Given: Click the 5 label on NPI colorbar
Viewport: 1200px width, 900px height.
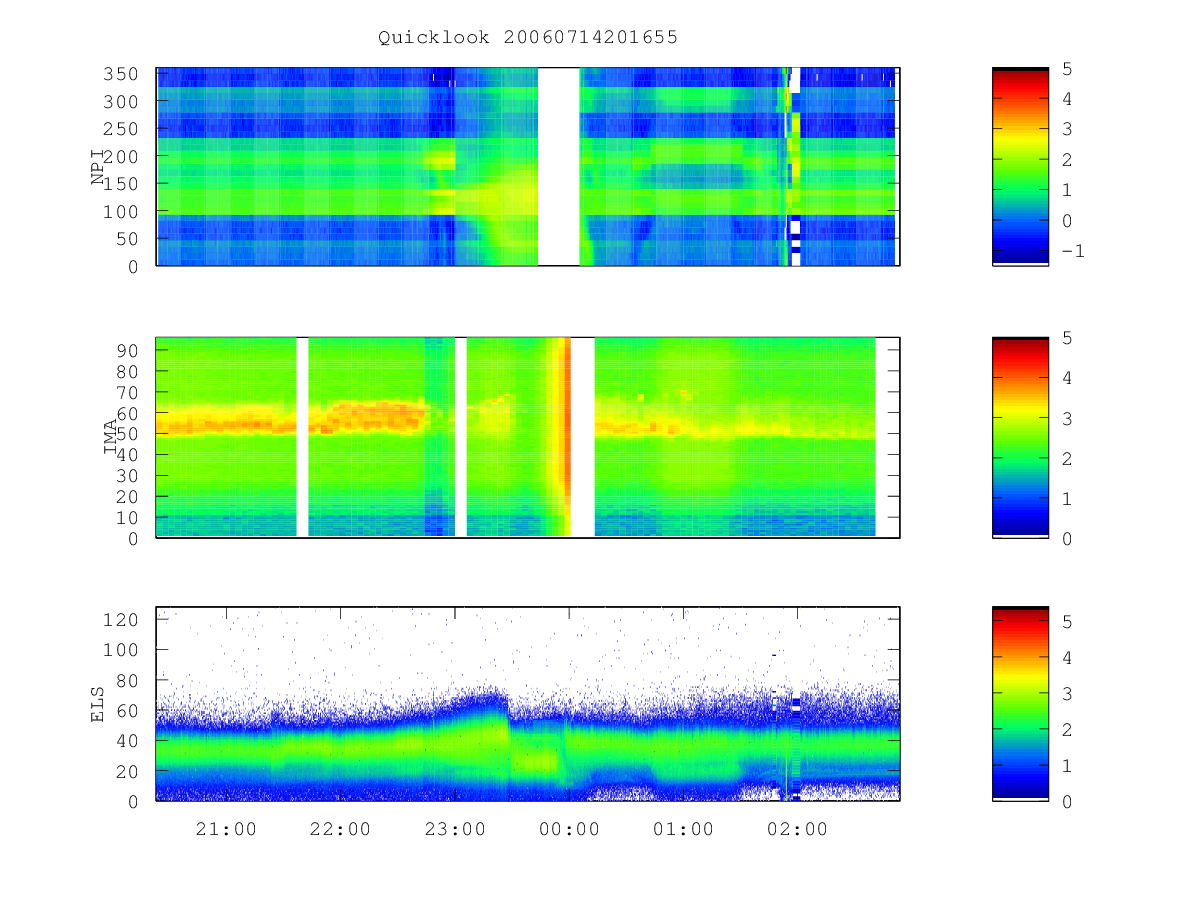Looking at the screenshot, I should tap(1067, 68).
